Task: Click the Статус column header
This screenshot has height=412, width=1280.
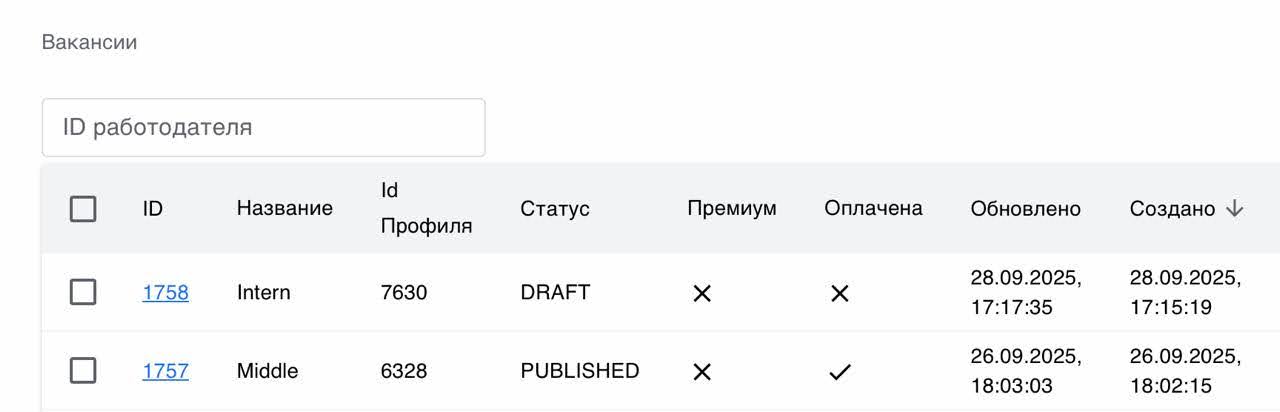Action: 554,209
